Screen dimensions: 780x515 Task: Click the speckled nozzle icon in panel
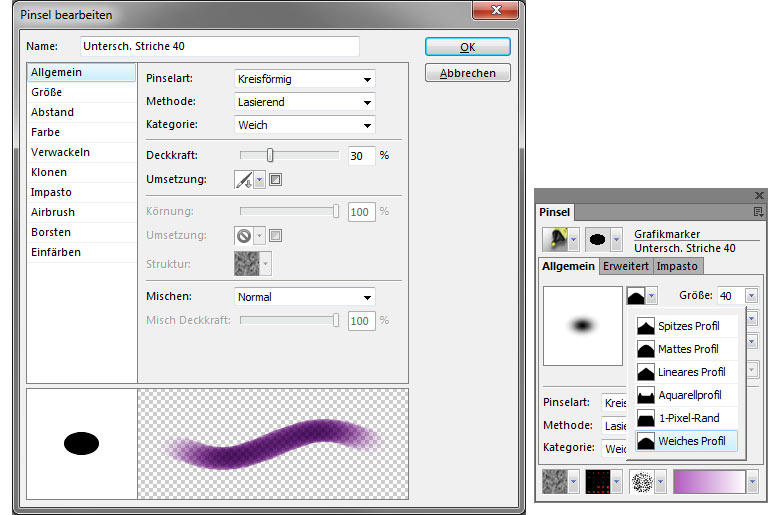click(x=642, y=482)
